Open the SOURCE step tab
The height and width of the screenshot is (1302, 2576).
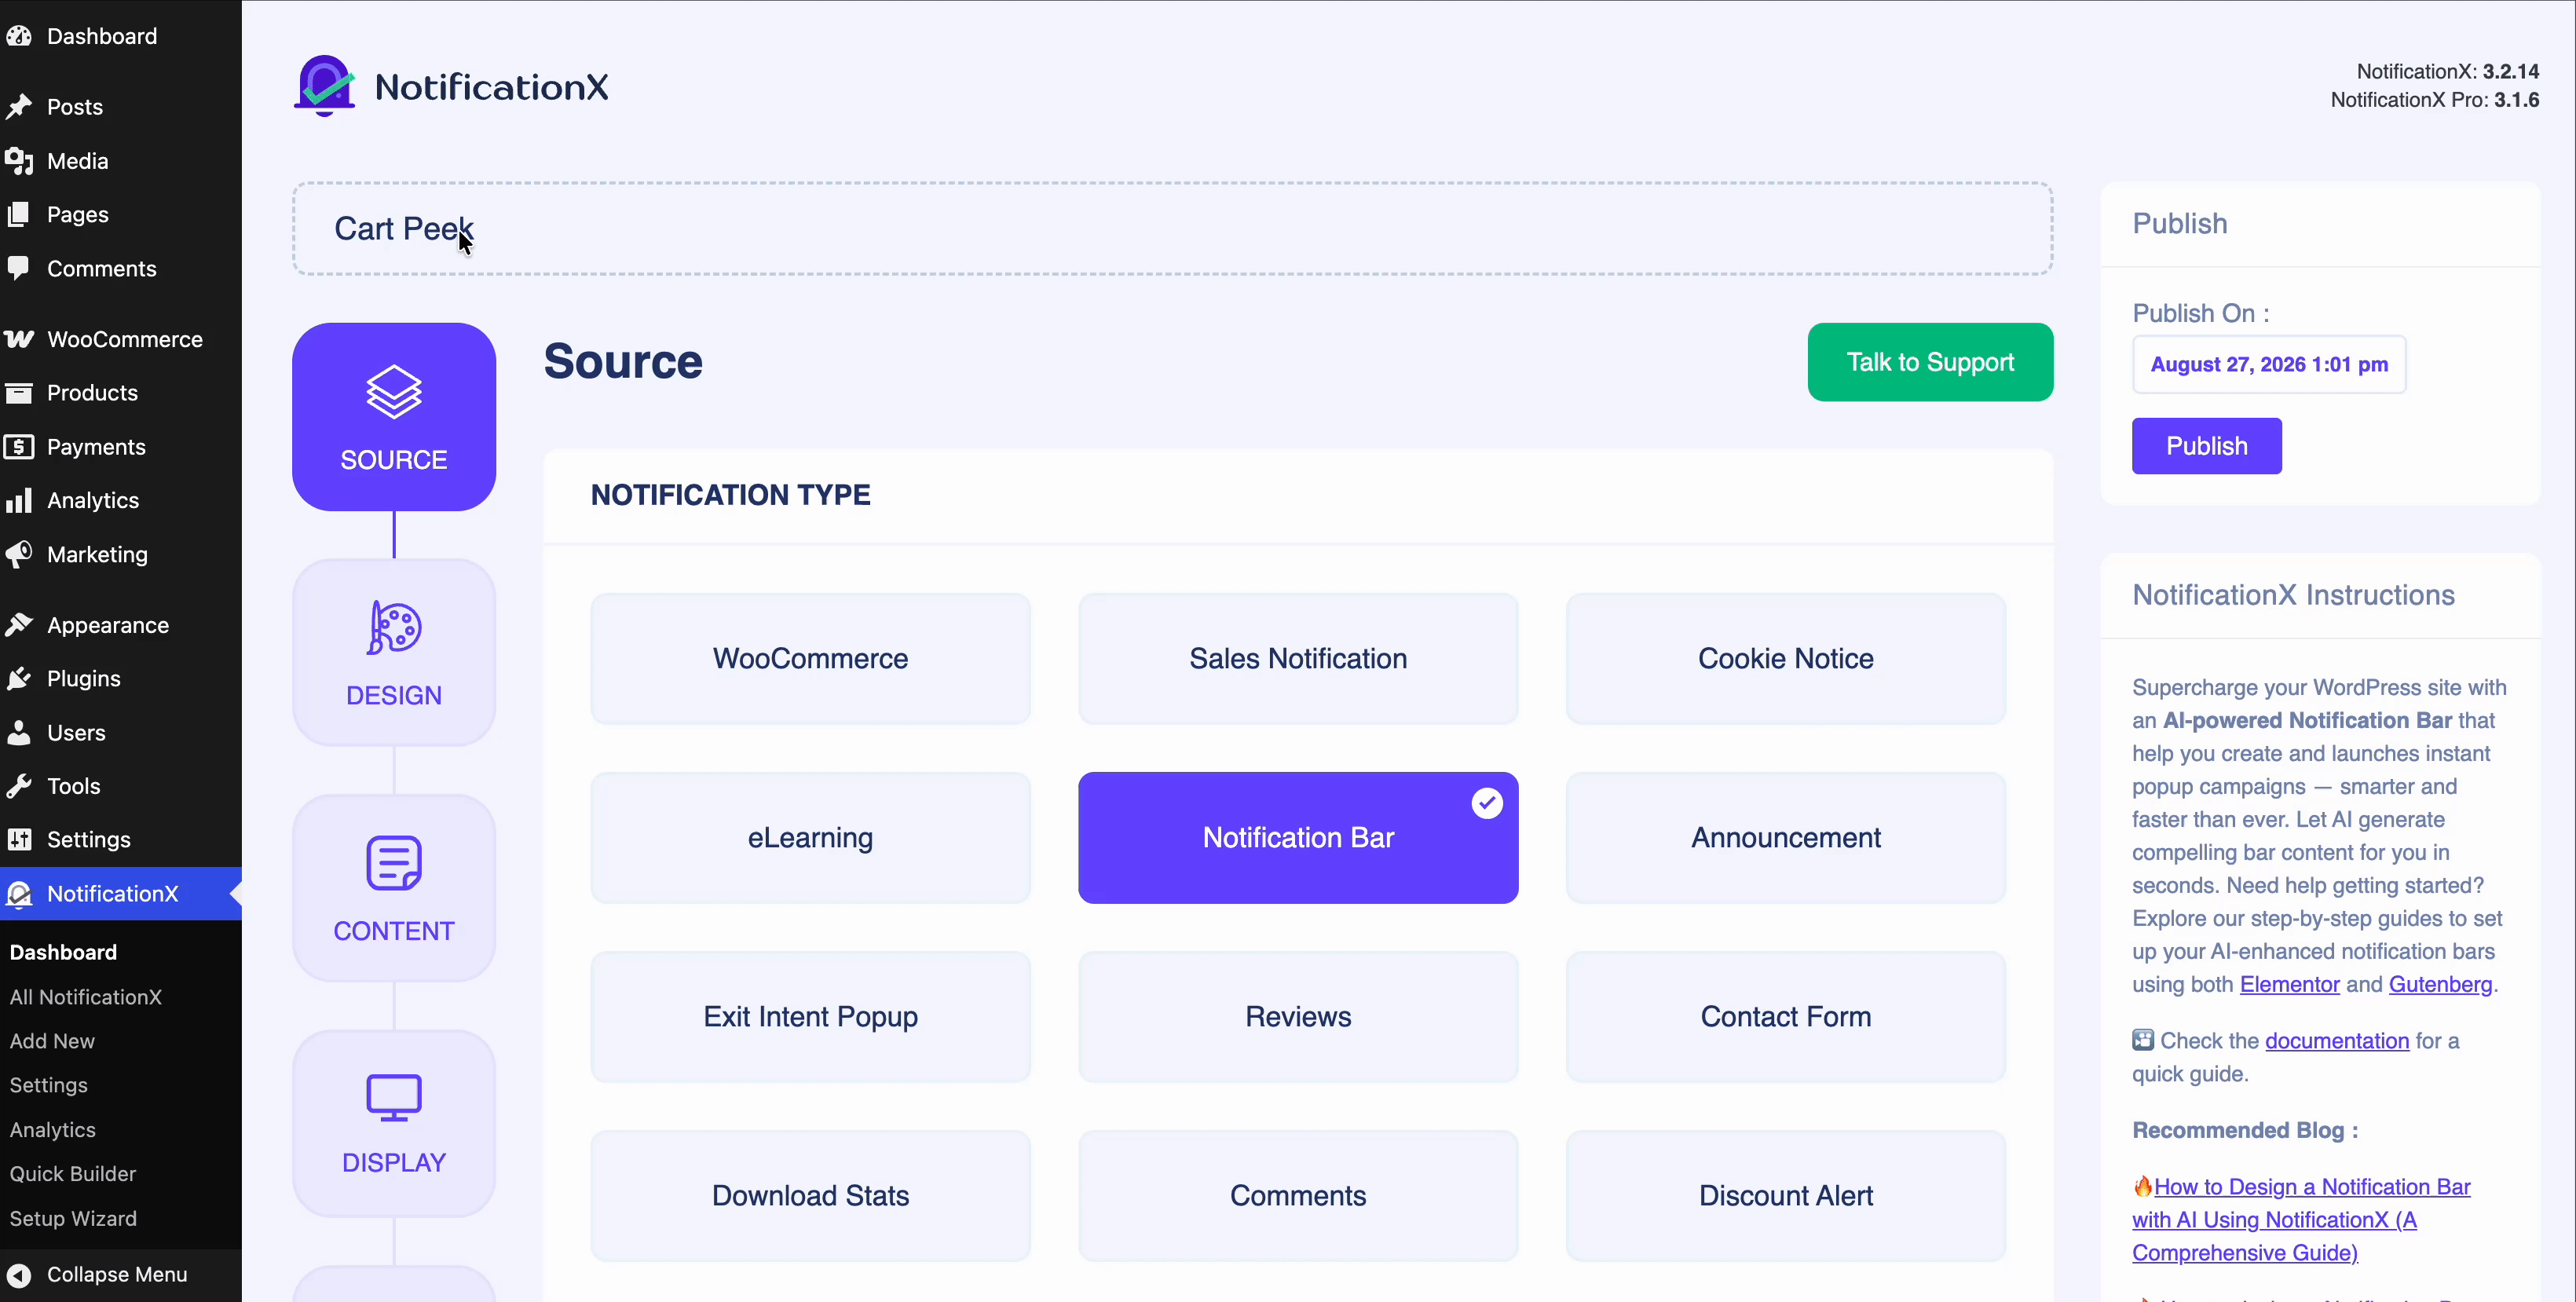click(x=394, y=416)
